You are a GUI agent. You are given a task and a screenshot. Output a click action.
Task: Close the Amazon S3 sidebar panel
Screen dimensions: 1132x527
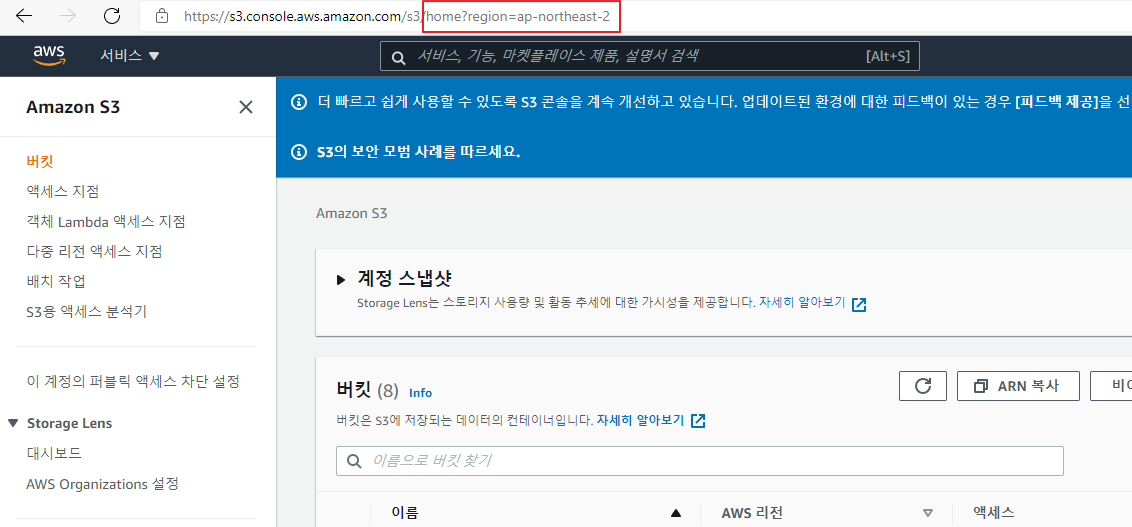(x=246, y=107)
